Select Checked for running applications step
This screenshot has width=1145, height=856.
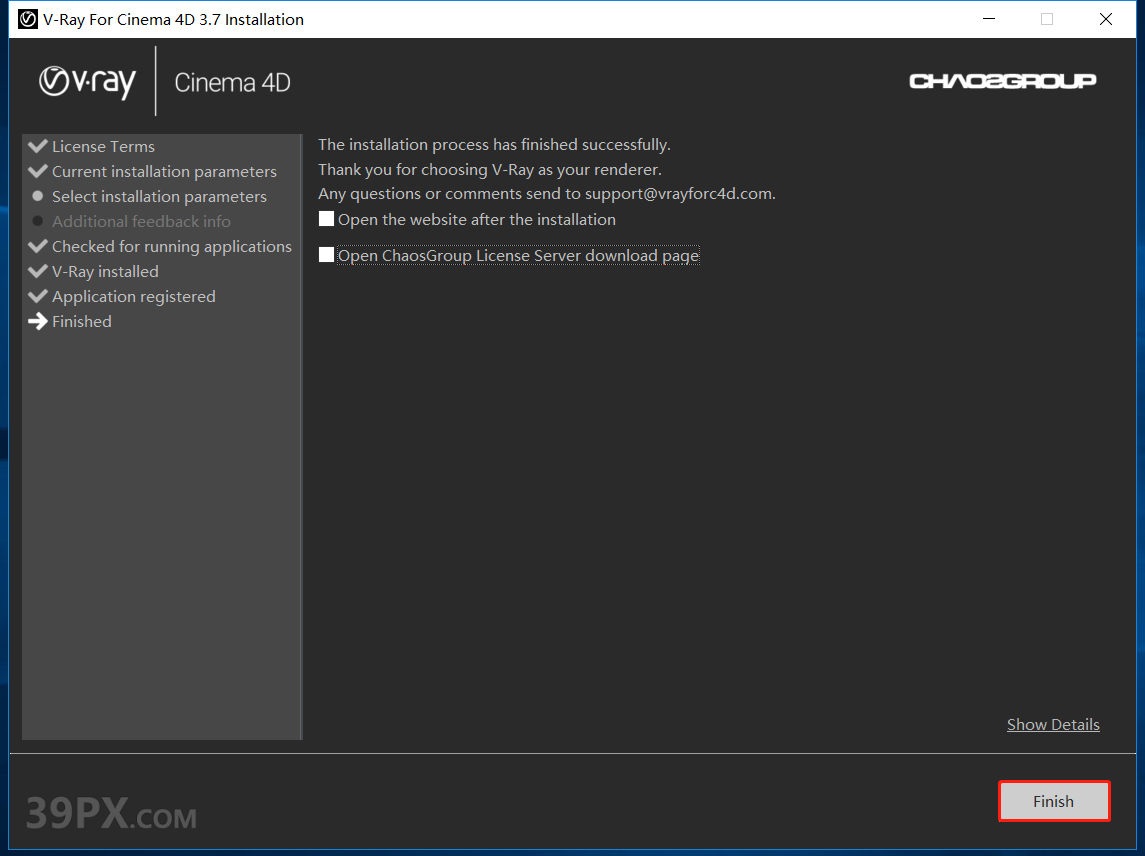point(172,247)
